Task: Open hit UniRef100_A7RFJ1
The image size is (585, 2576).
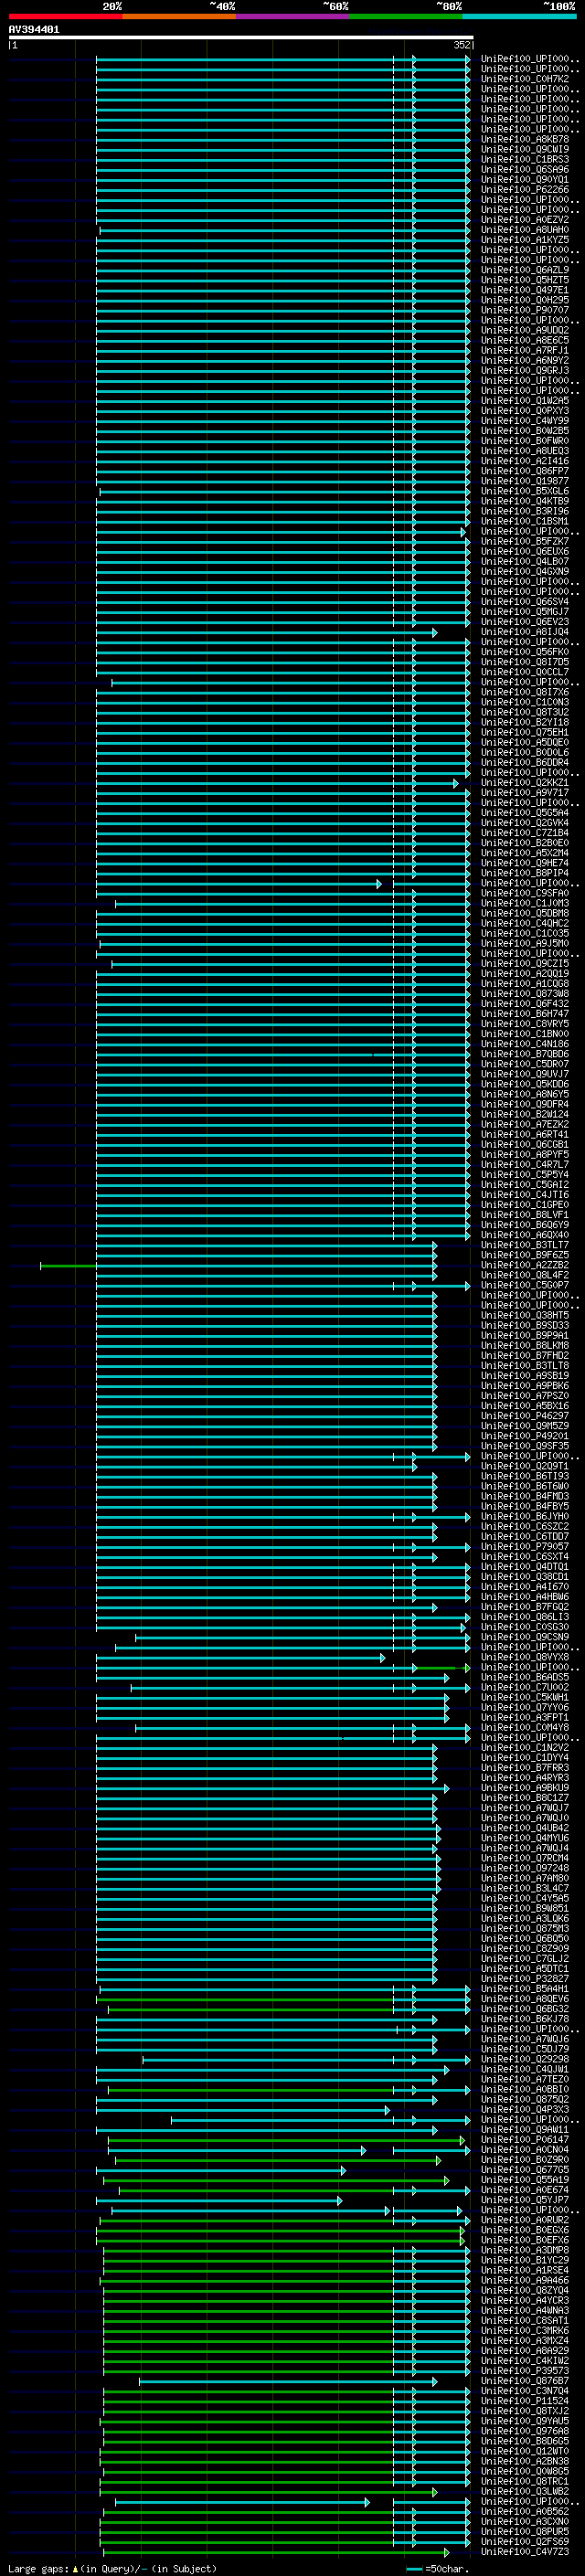Action: point(525,350)
